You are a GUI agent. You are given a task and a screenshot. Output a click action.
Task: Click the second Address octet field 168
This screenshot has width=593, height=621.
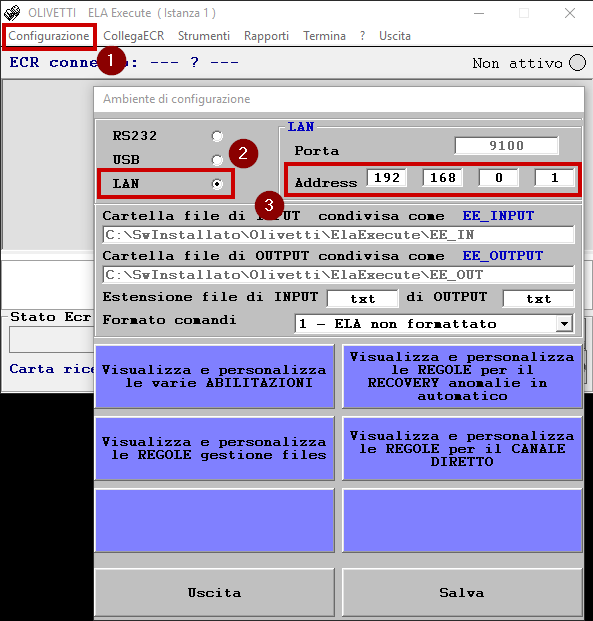442,177
